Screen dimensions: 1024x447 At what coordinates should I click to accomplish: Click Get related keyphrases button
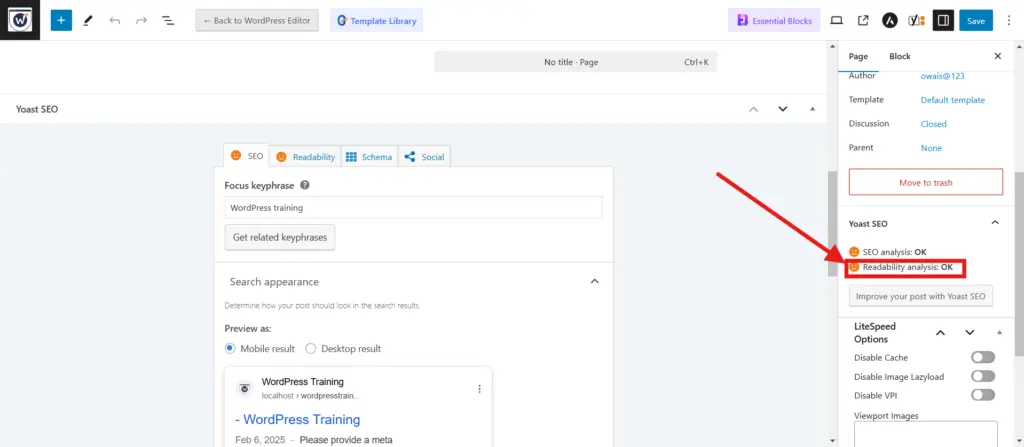(x=280, y=237)
